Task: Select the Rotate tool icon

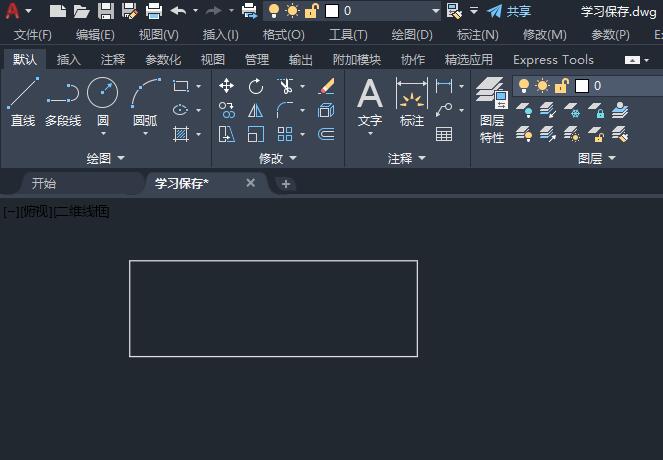Action: 256,86
